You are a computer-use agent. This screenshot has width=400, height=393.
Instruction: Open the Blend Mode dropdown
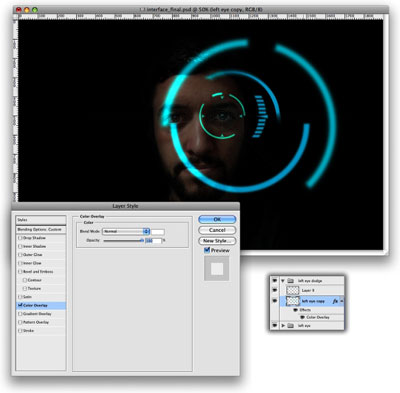point(126,231)
